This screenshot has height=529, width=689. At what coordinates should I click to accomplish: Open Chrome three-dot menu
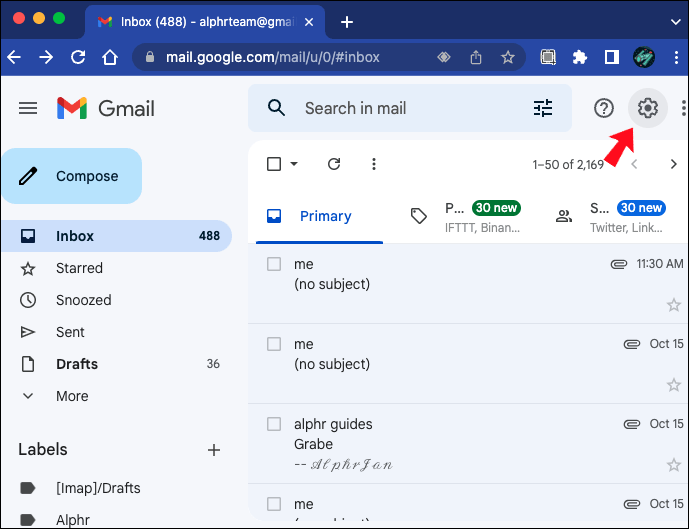(676, 57)
